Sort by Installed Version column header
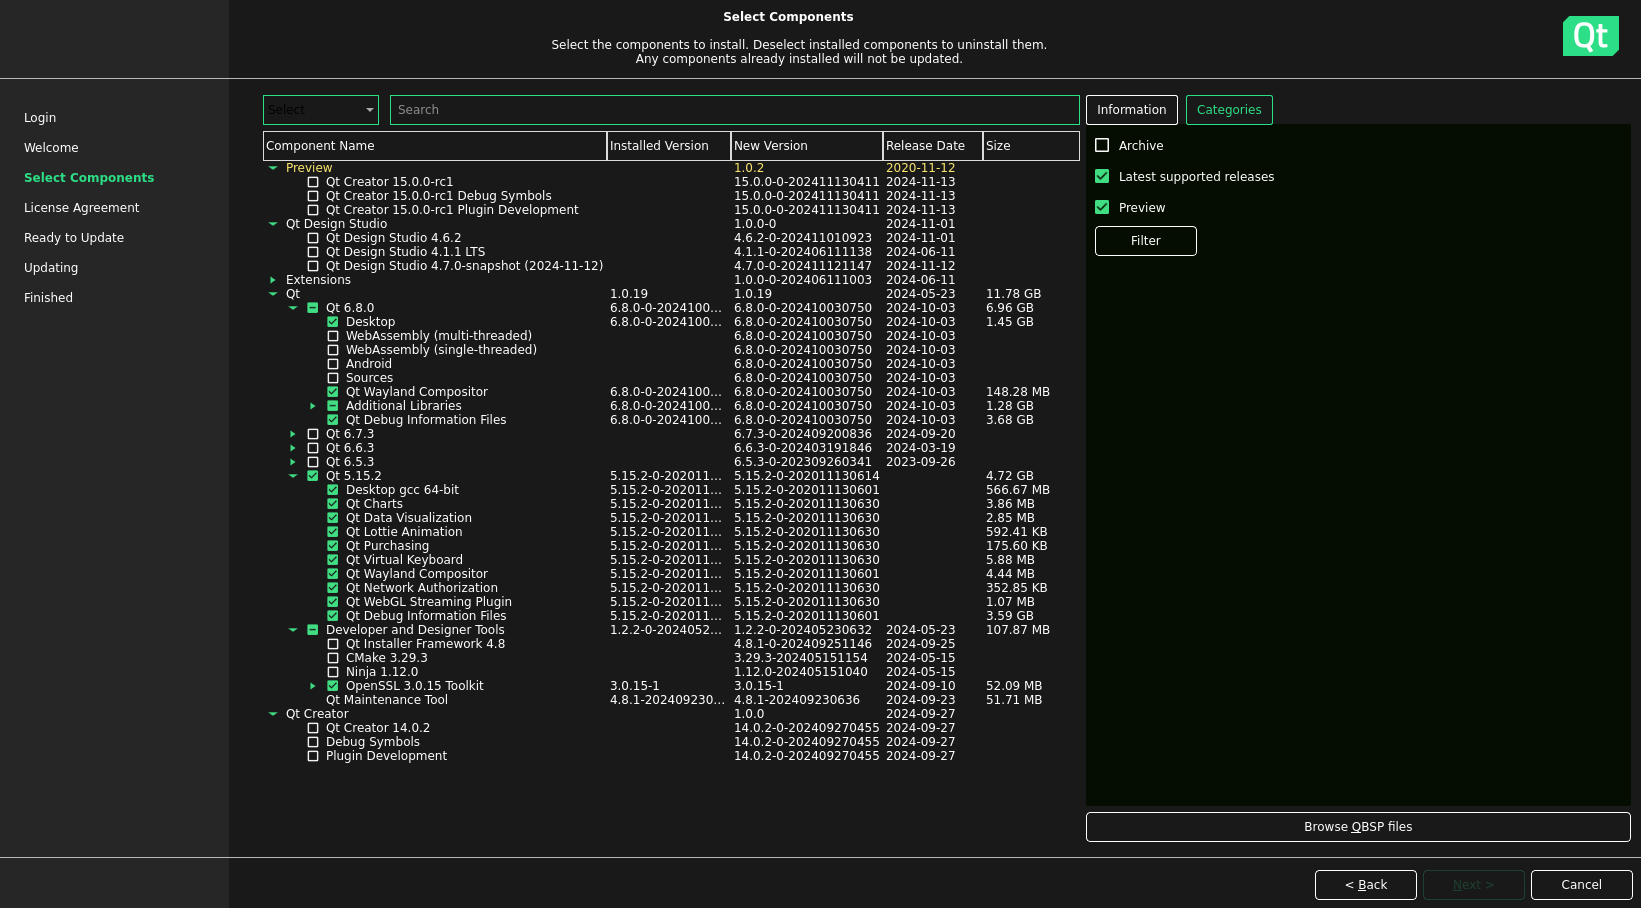The height and width of the screenshot is (908, 1641). click(x=669, y=146)
